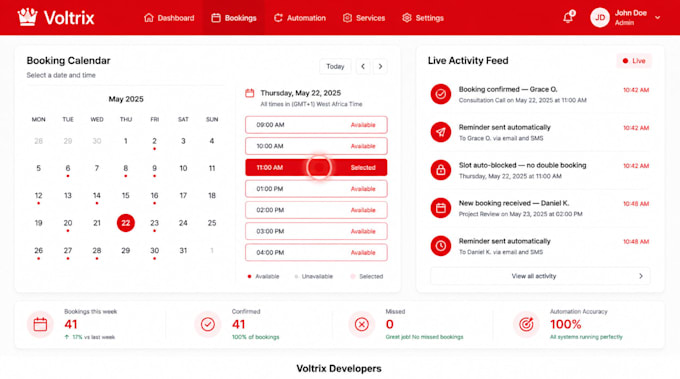
Task: Open the Settings tab
Action: [423, 18]
